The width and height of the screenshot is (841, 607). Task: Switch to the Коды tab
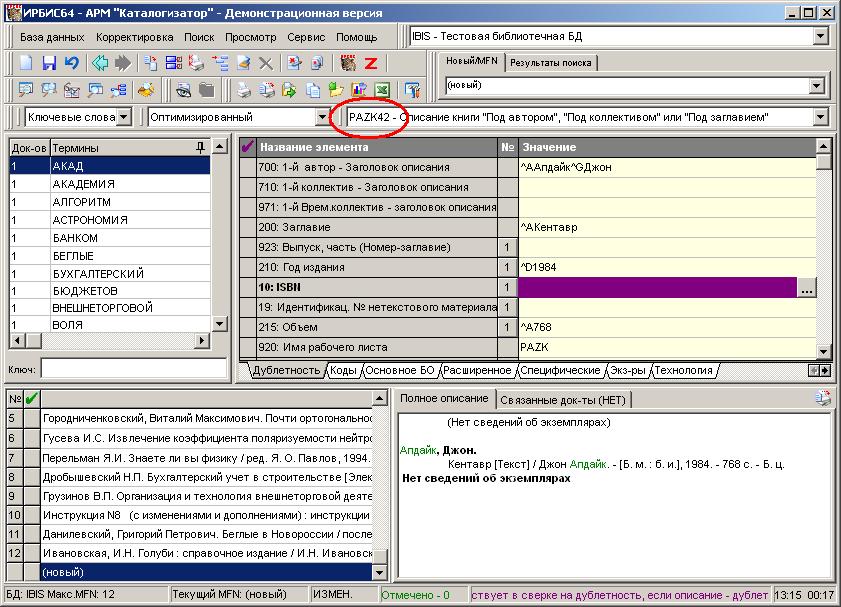343,370
